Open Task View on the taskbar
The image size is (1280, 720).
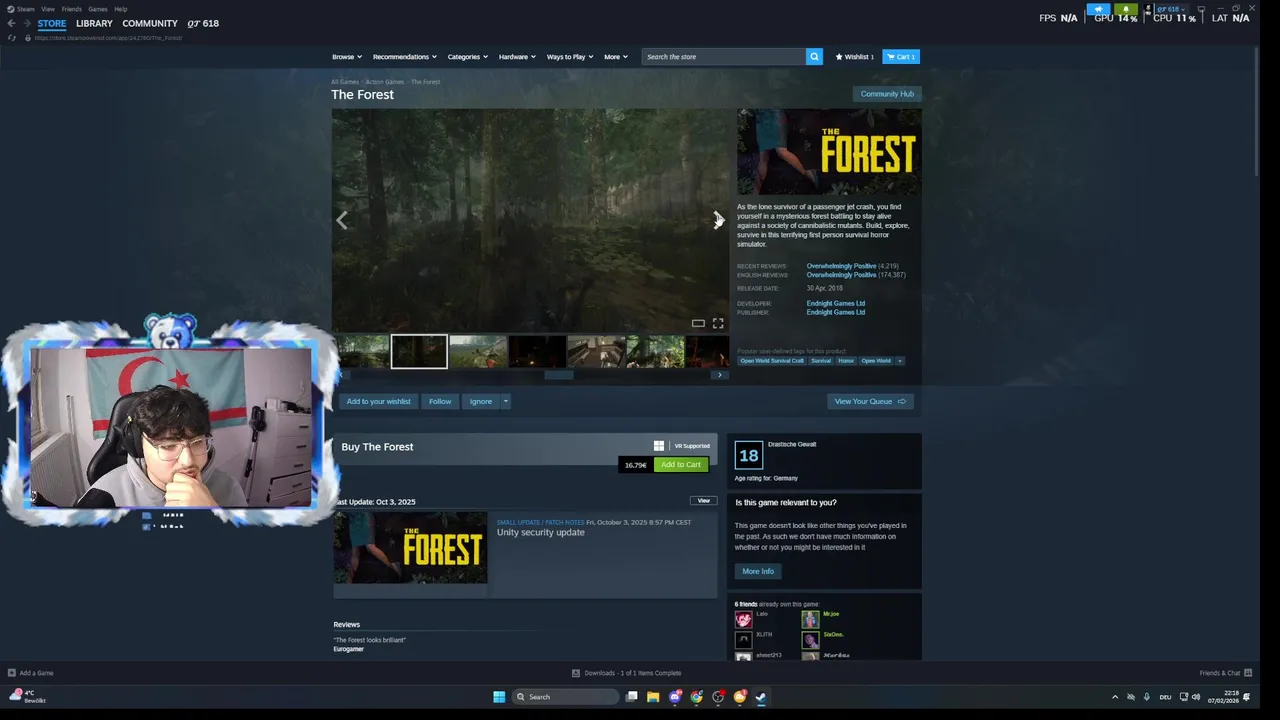(632, 697)
